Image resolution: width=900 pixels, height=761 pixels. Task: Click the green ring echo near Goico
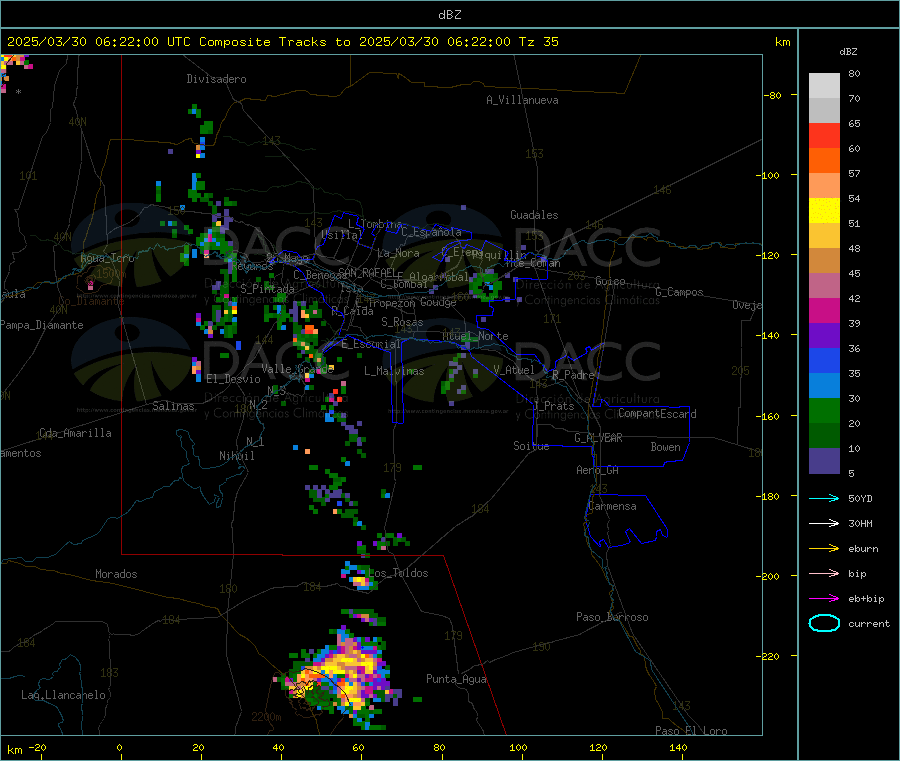[x=486, y=286]
